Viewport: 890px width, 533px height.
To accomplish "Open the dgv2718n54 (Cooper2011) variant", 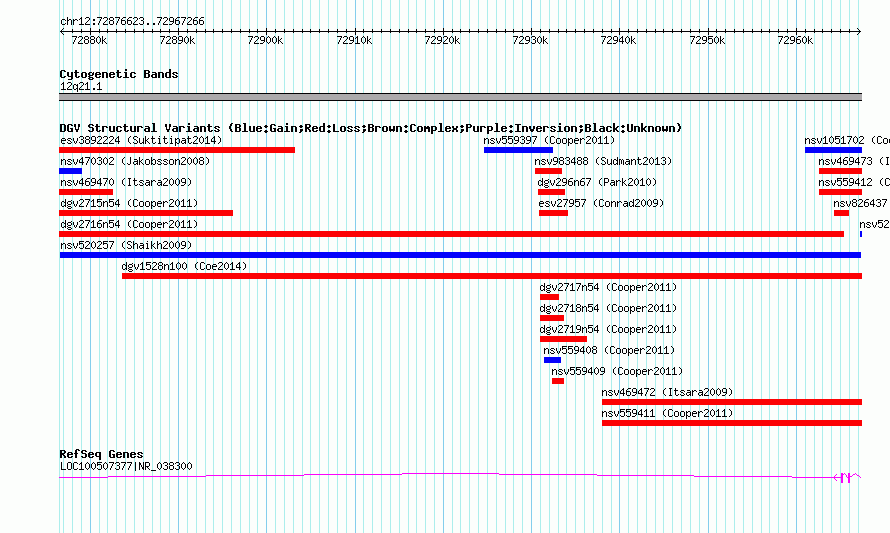I will 608,308.
